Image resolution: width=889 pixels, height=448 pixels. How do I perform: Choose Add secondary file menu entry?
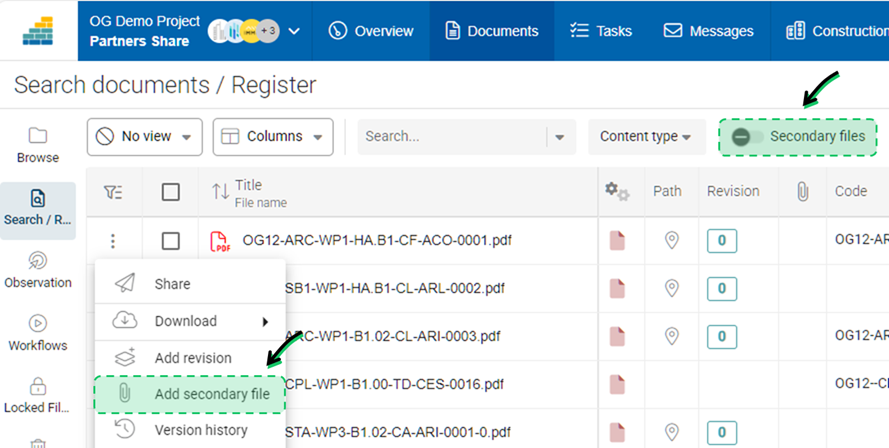coord(190,394)
